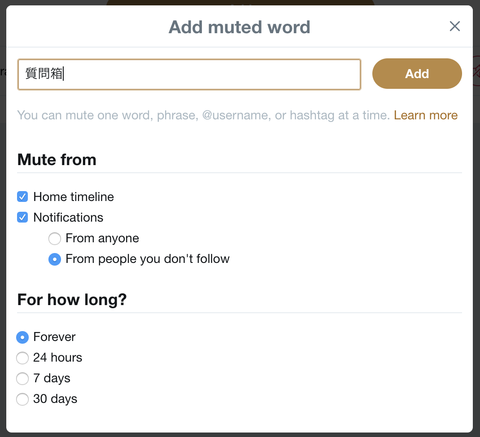Uncheck the Home timeline checkbox box
480x437 pixels.
[x=22, y=197]
